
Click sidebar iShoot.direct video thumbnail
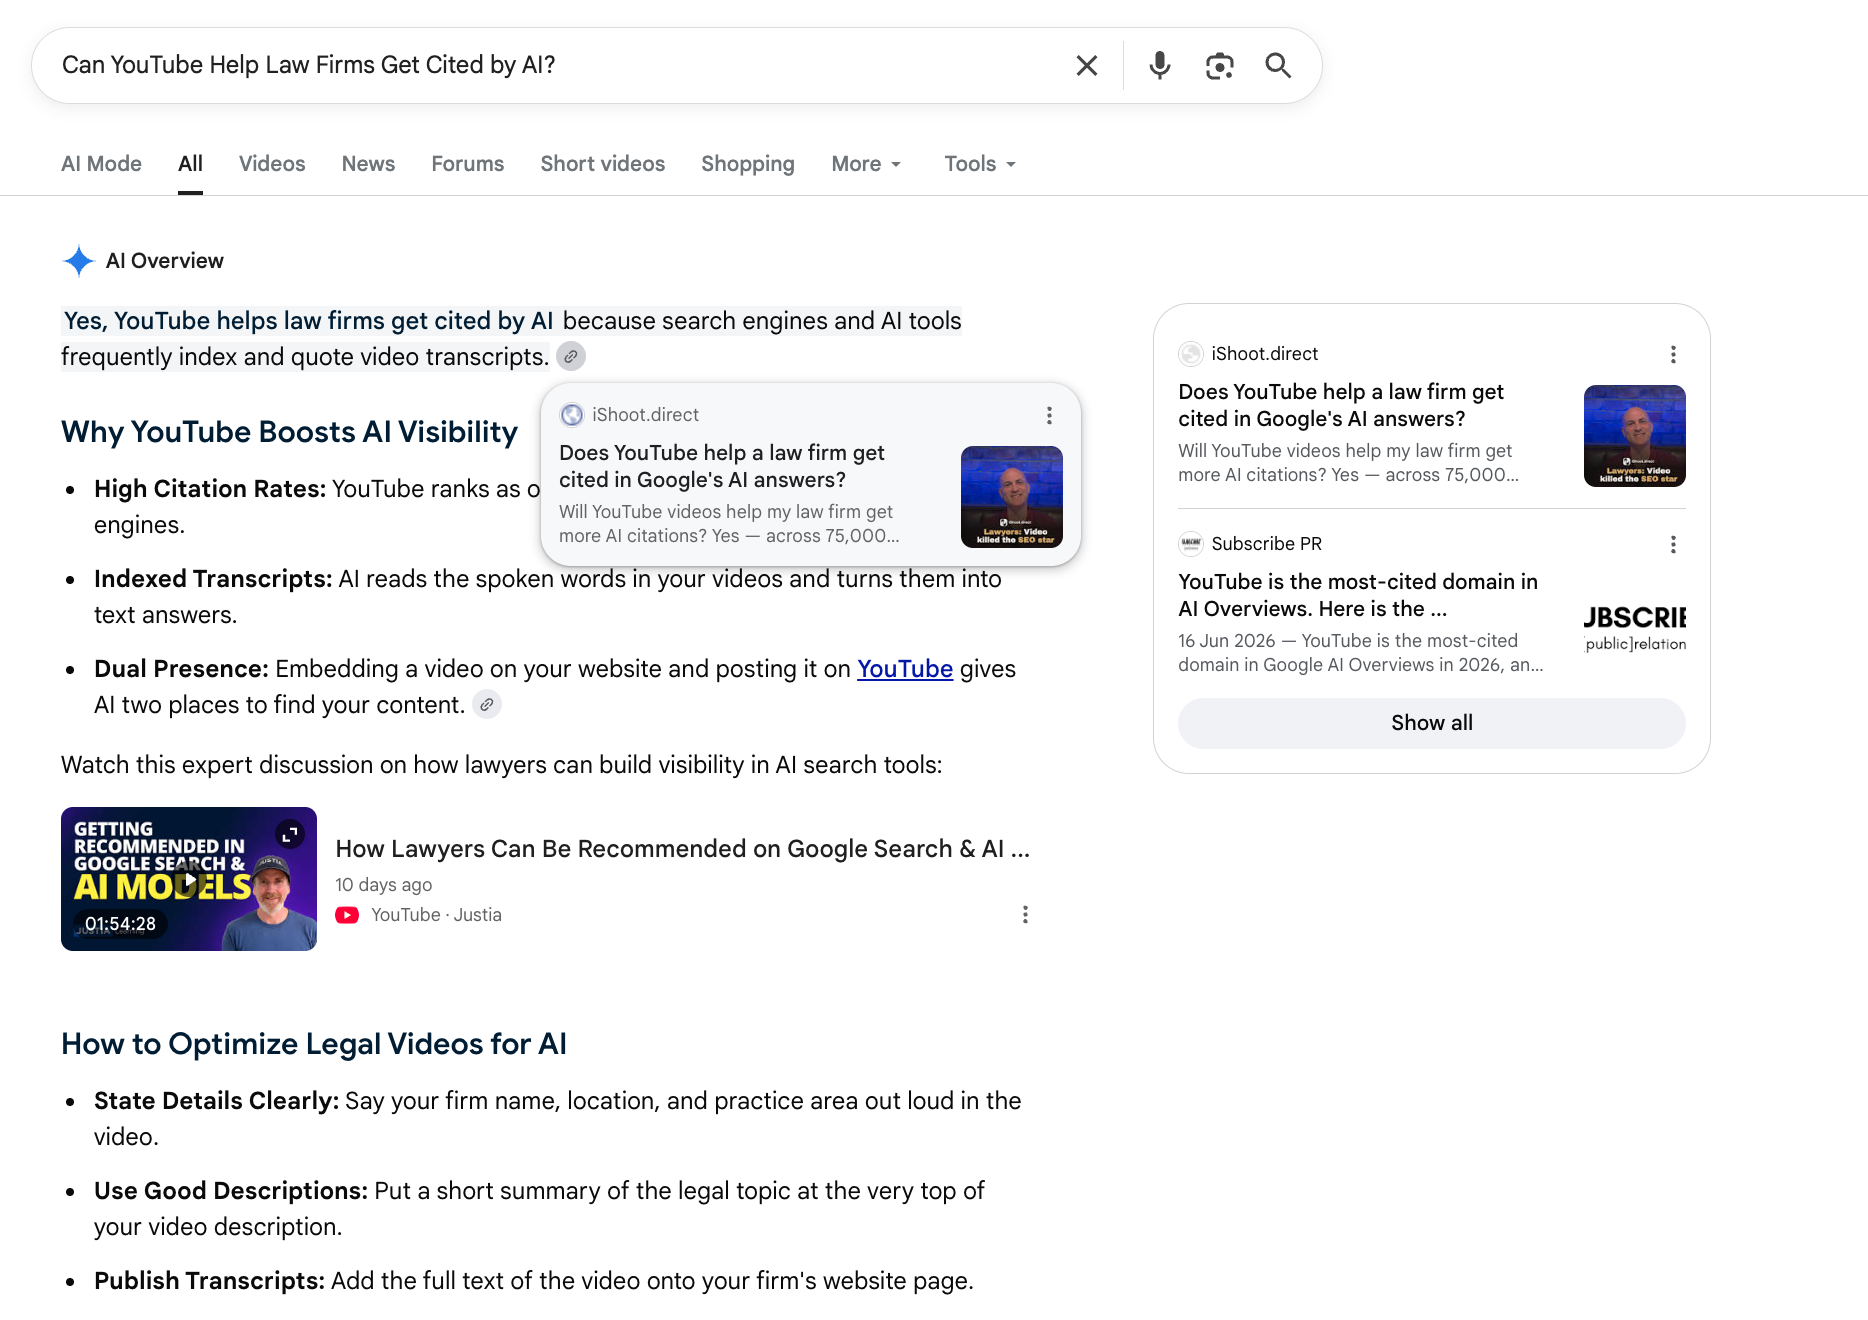(x=1634, y=436)
